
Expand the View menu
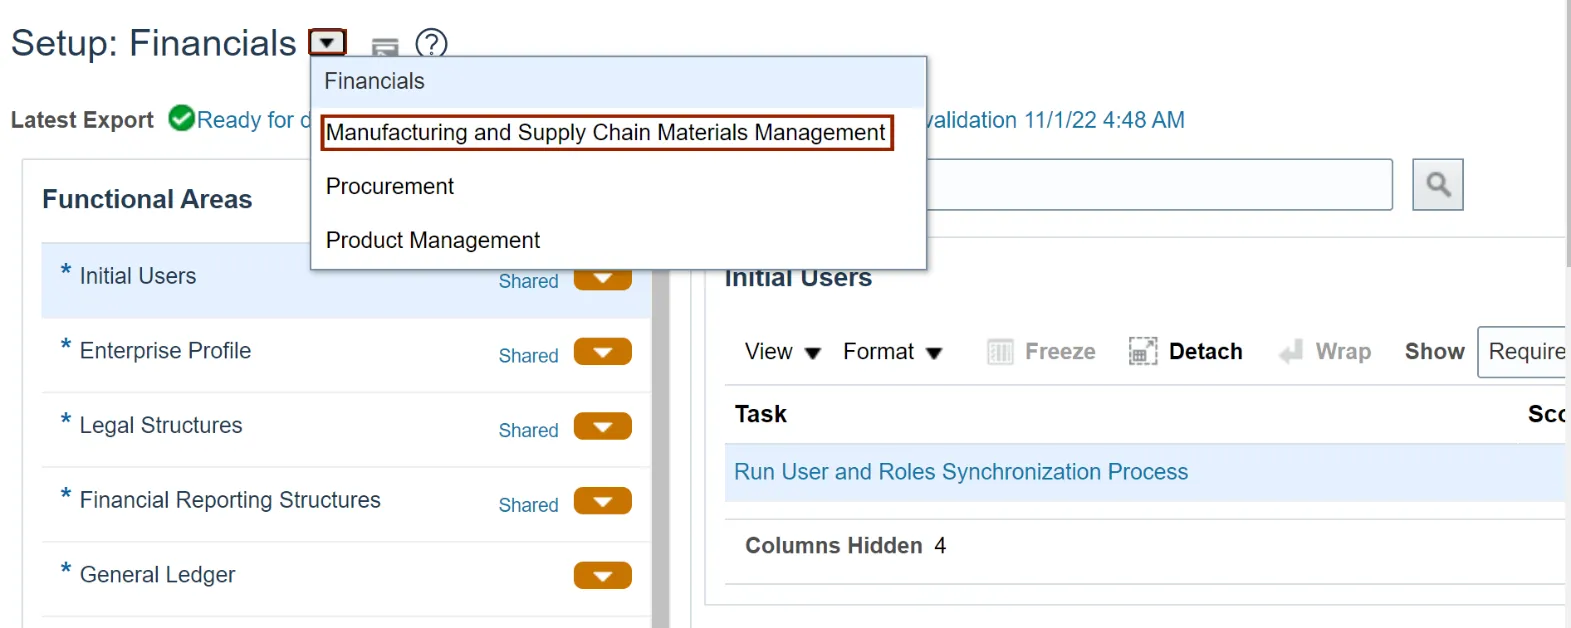point(783,352)
